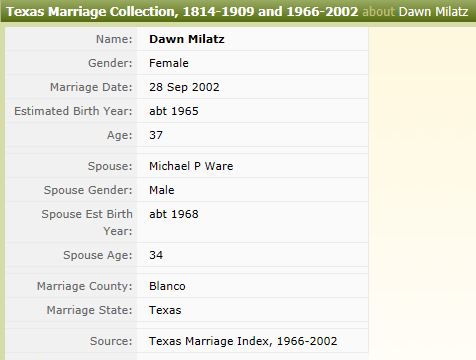Viewport: 476px width, 360px height.
Task: Click the Spouse field label
Action: point(110,166)
